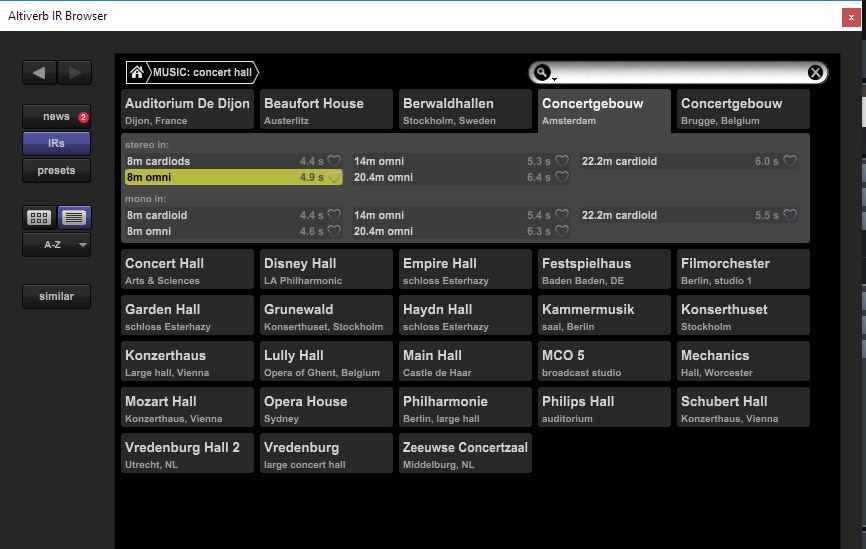The width and height of the screenshot is (866, 549).
Task: Switch to grid view icon
Action: (x=39, y=218)
